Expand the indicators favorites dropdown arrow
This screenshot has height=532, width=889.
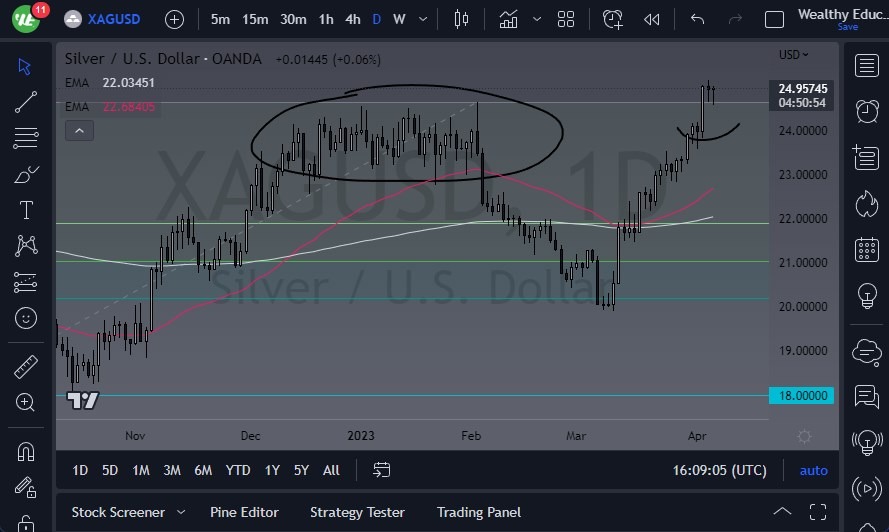(x=536, y=19)
